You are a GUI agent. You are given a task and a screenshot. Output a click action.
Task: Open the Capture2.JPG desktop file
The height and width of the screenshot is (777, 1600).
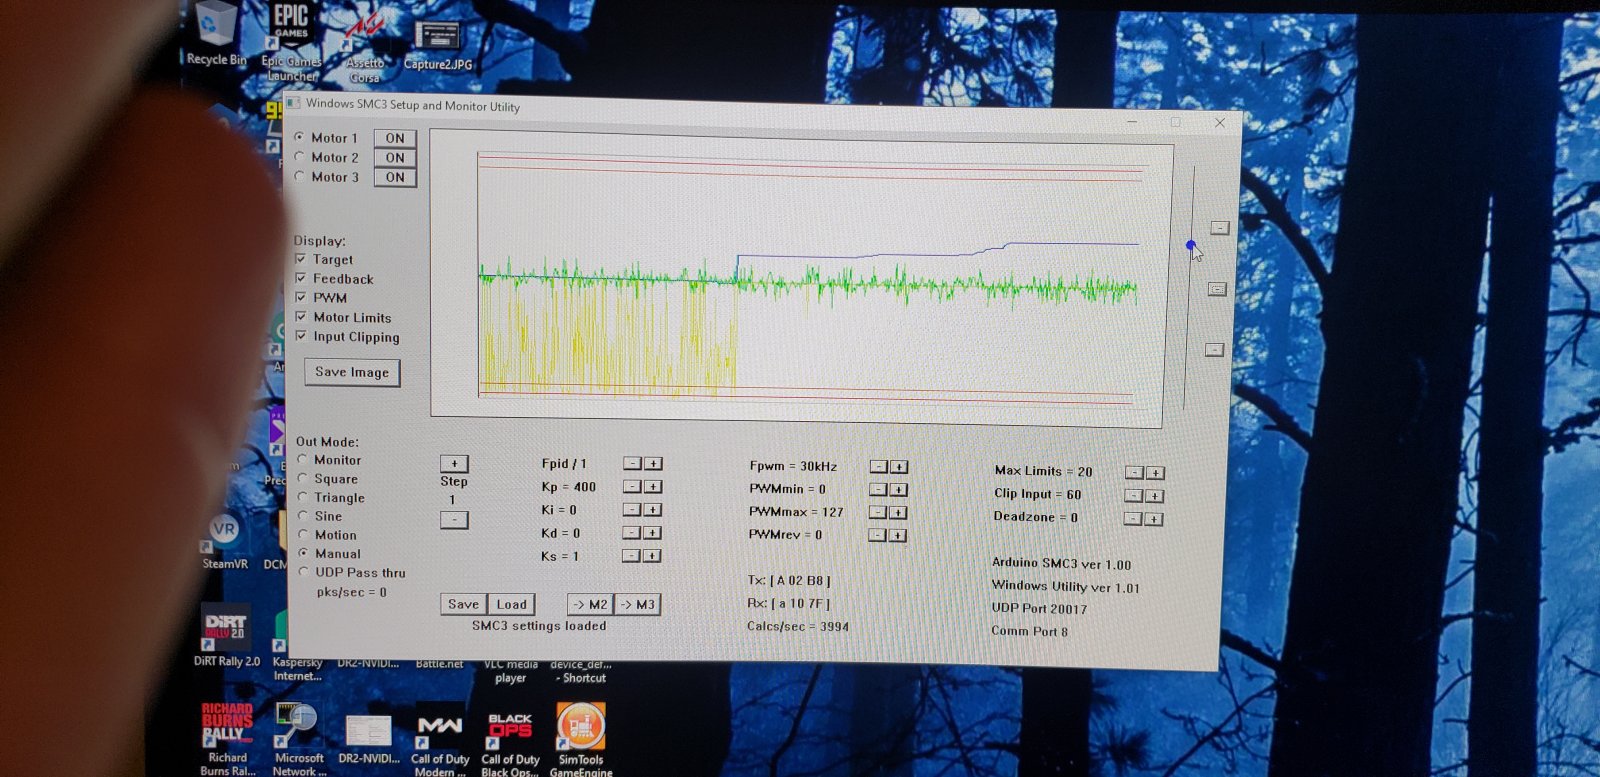pyautogui.click(x=437, y=40)
